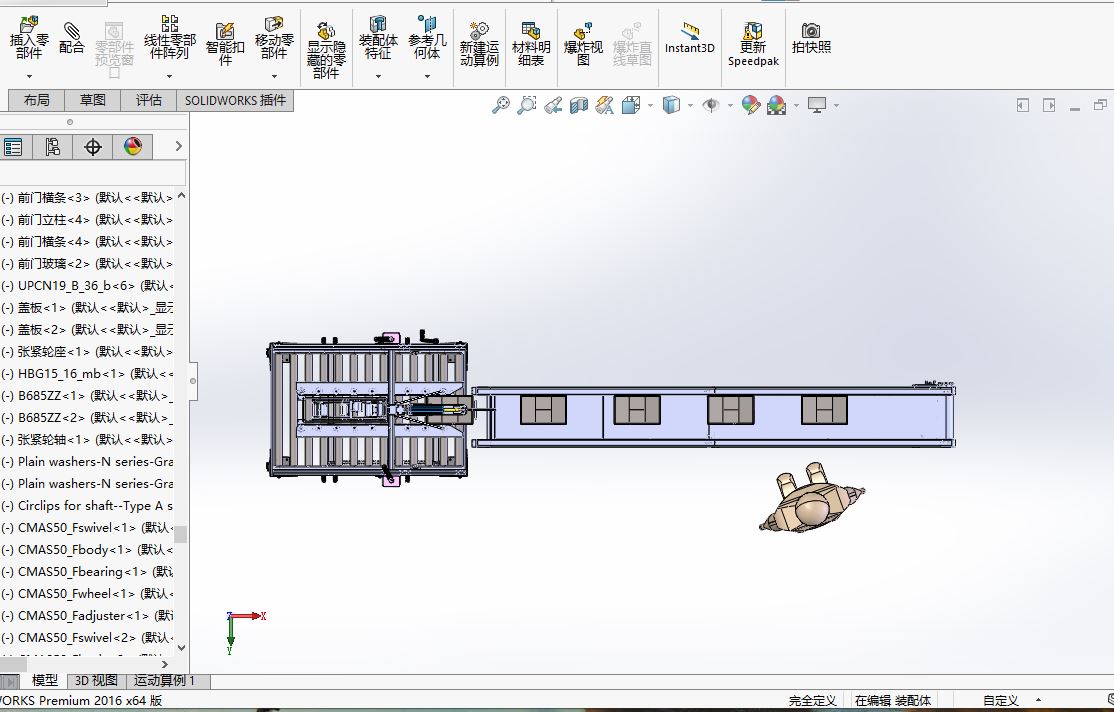This screenshot has height=712, width=1114.
Task: Click View Settings monitor icon
Action: pos(817,105)
